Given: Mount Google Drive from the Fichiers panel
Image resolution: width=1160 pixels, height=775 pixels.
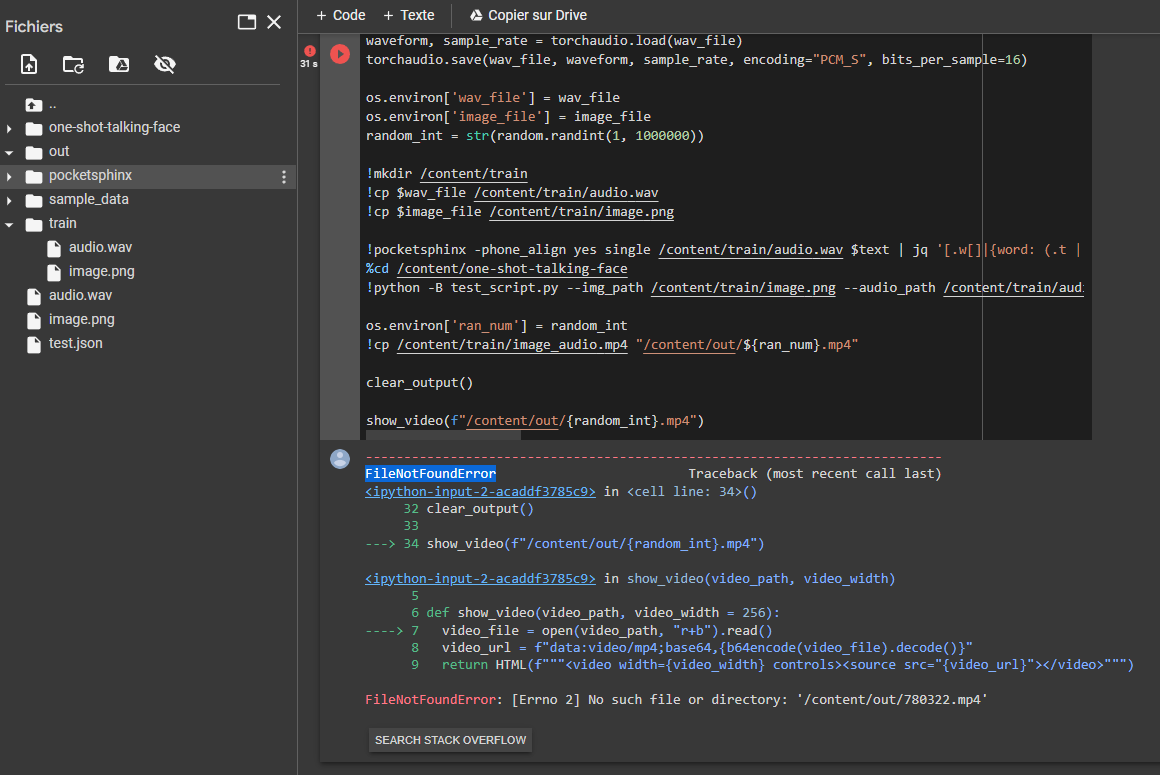Looking at the screenshot, I should click(119, 63).
